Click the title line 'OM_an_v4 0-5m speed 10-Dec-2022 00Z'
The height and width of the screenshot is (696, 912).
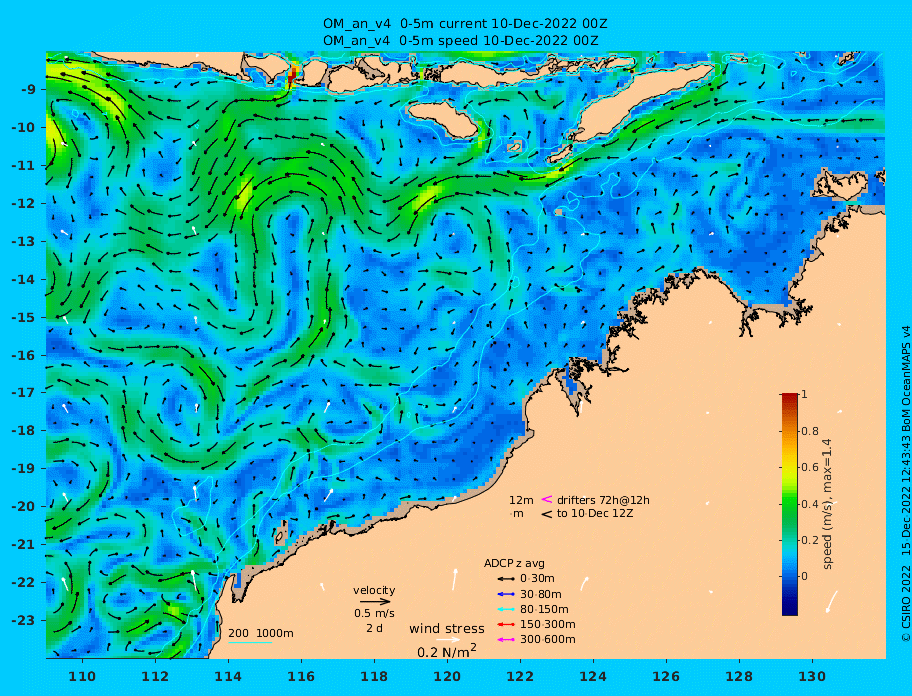coord(461,41)
